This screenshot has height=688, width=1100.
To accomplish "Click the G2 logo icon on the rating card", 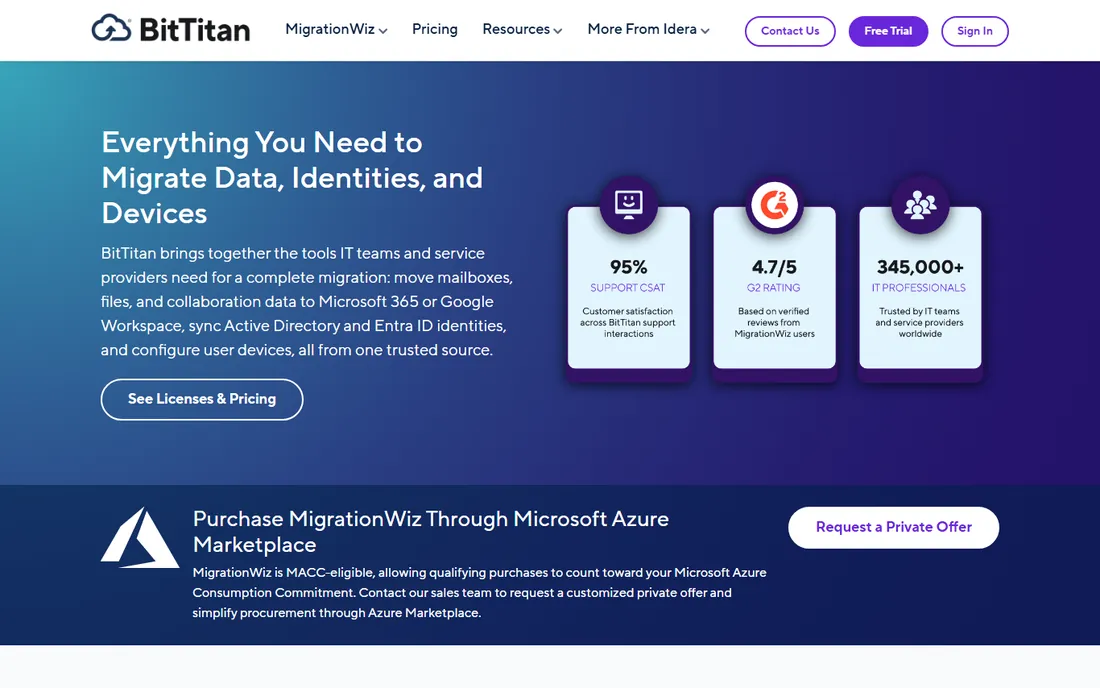I will [x=774, y=205].
